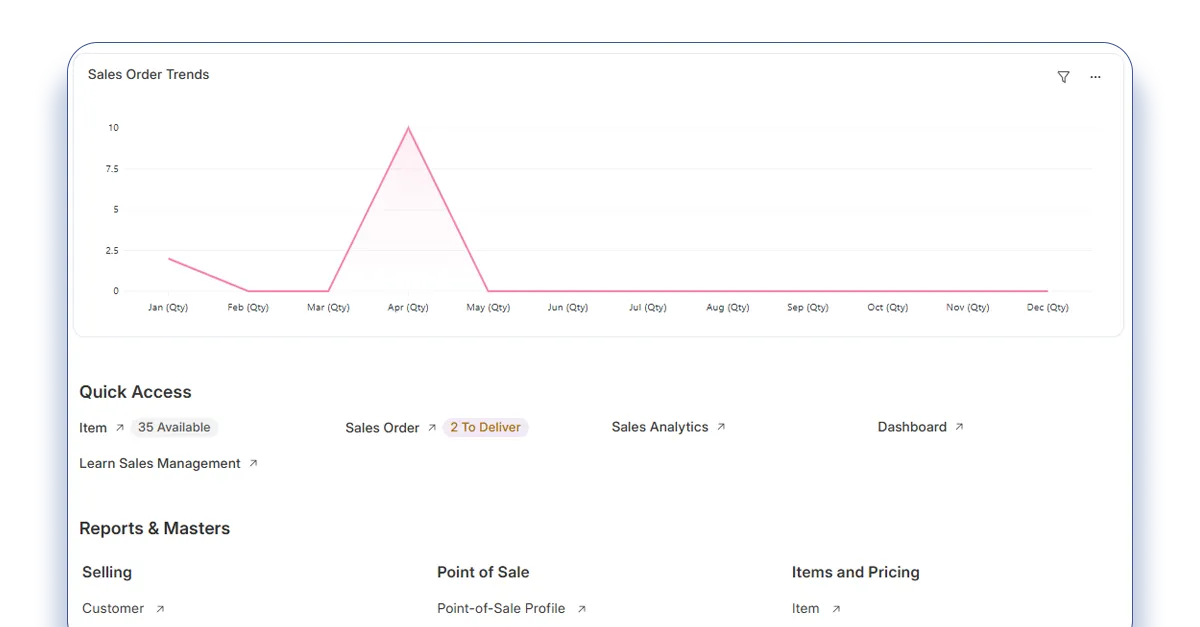This screenshot has height=627, width=1200.
Task: Click the April peak point on the chart
Action: [x=408, y=128]
